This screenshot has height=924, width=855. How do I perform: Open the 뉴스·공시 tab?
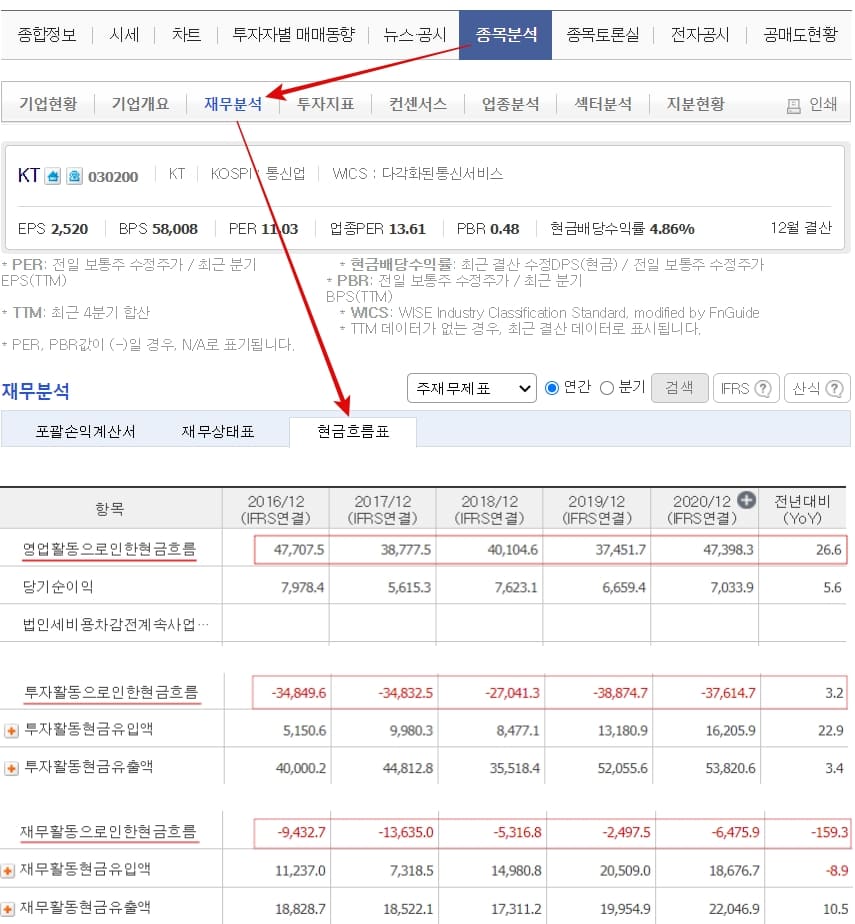[x=415, y=35]
